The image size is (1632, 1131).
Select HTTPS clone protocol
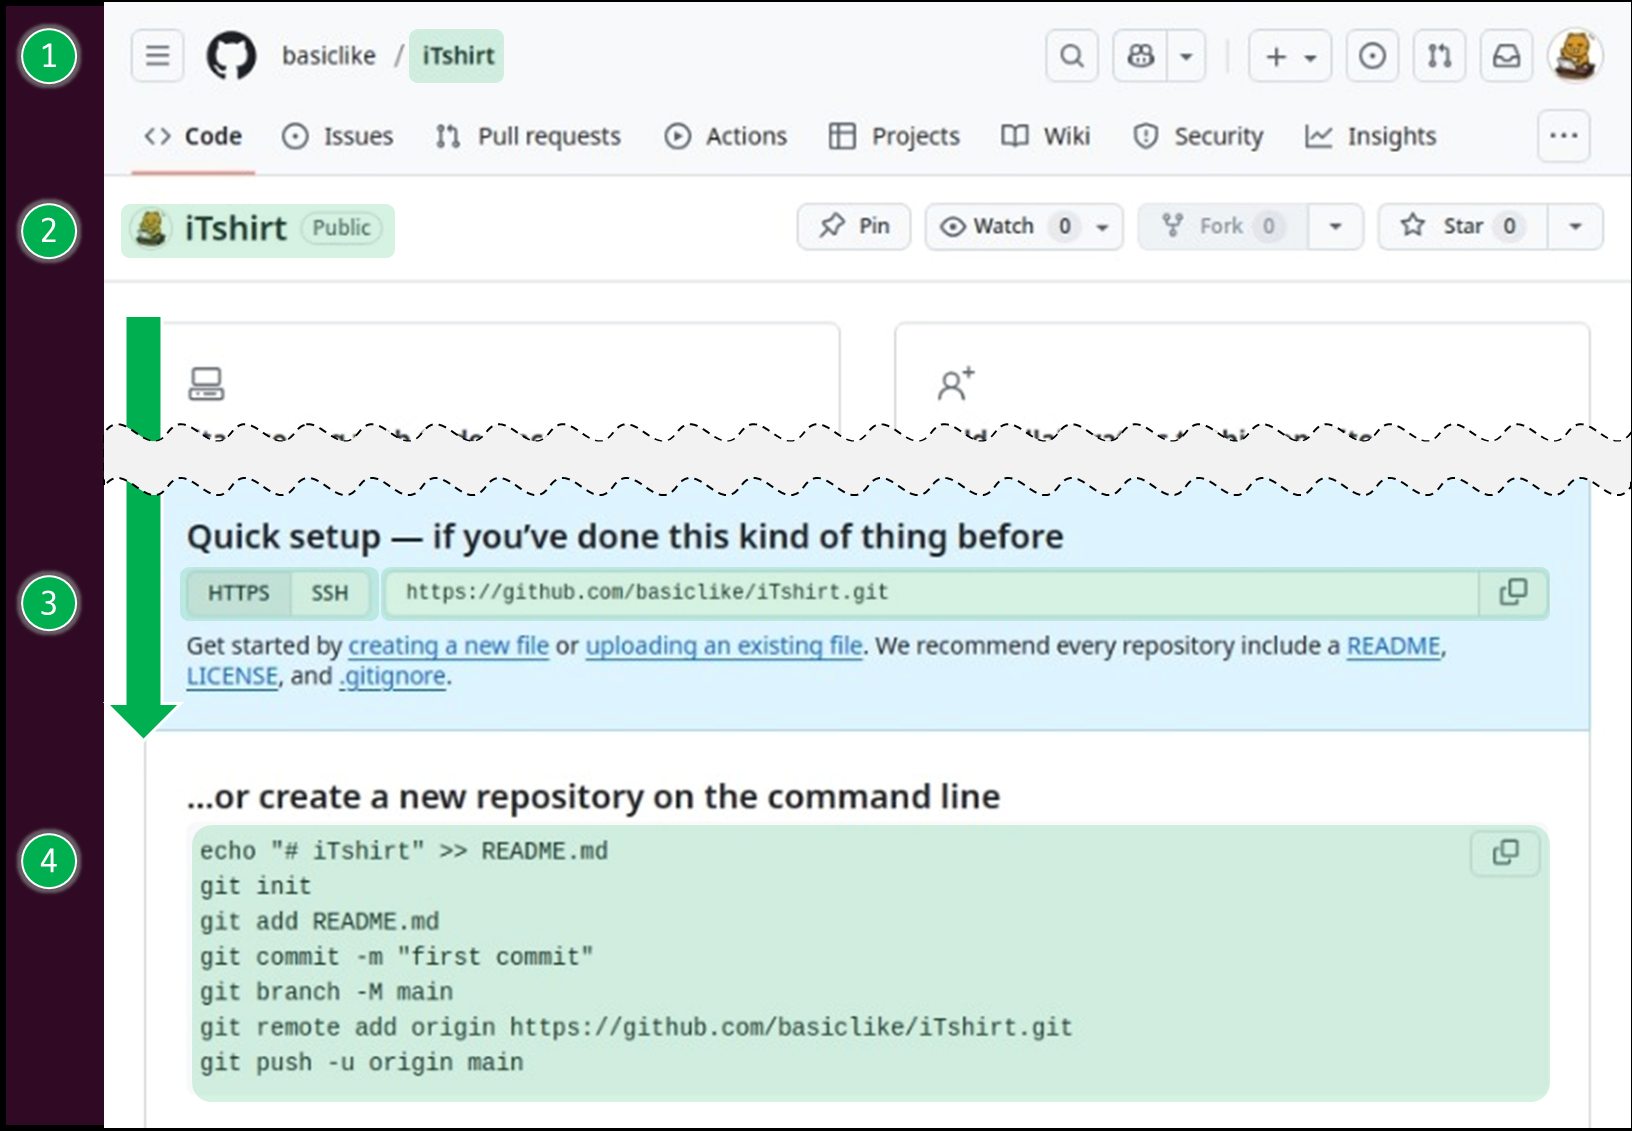(x=238, y=594)
